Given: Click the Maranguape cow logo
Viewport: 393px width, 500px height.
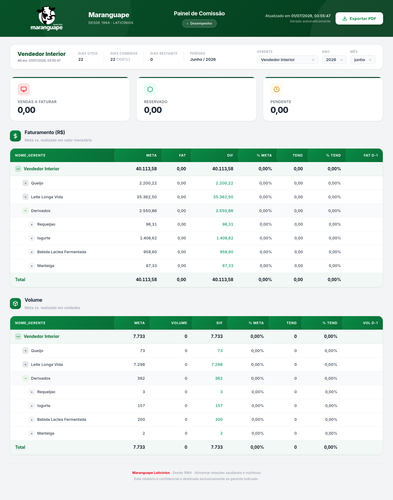Looking at the screenshot, I should pos(47,18).
